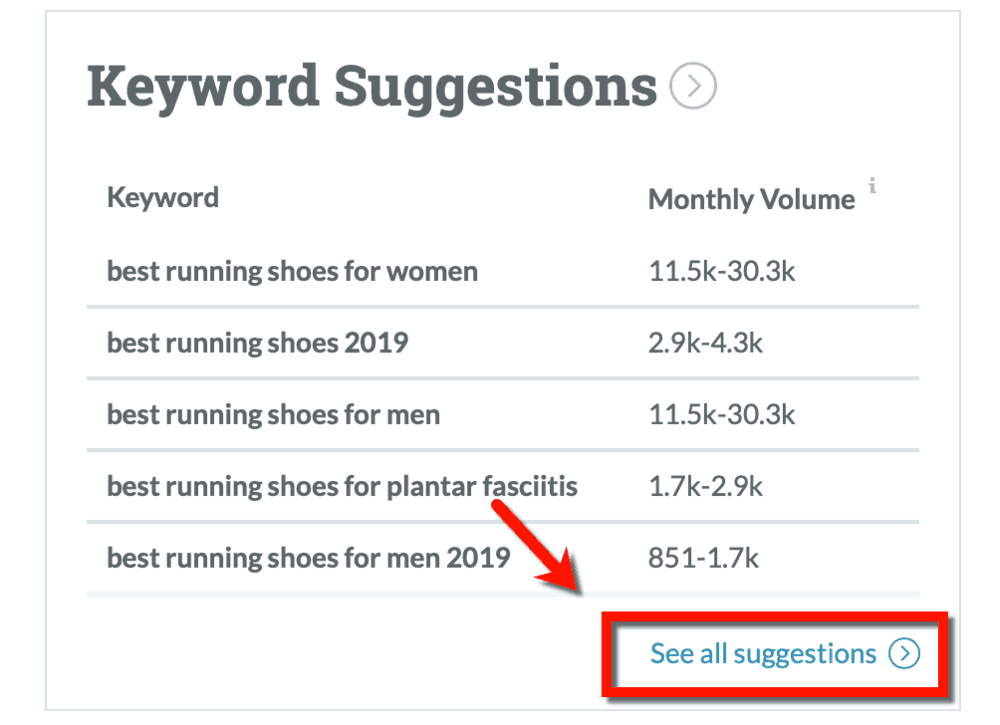This screenshot has width=1000, height=725.
Task: Select keyword best running shoes for women
Action: (x=292, y=271)
